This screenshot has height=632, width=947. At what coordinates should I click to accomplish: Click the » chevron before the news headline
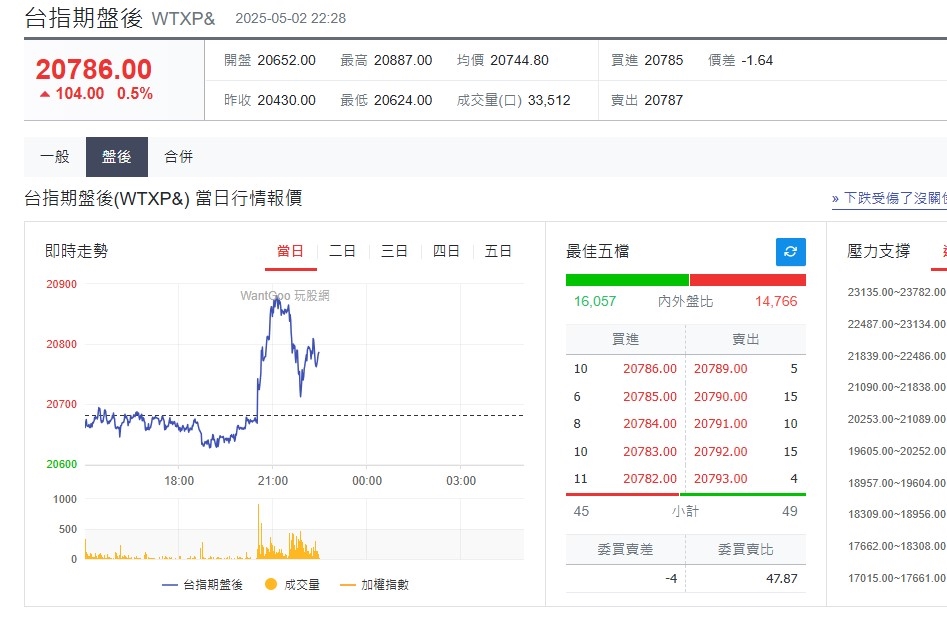(x=835, y=200)
